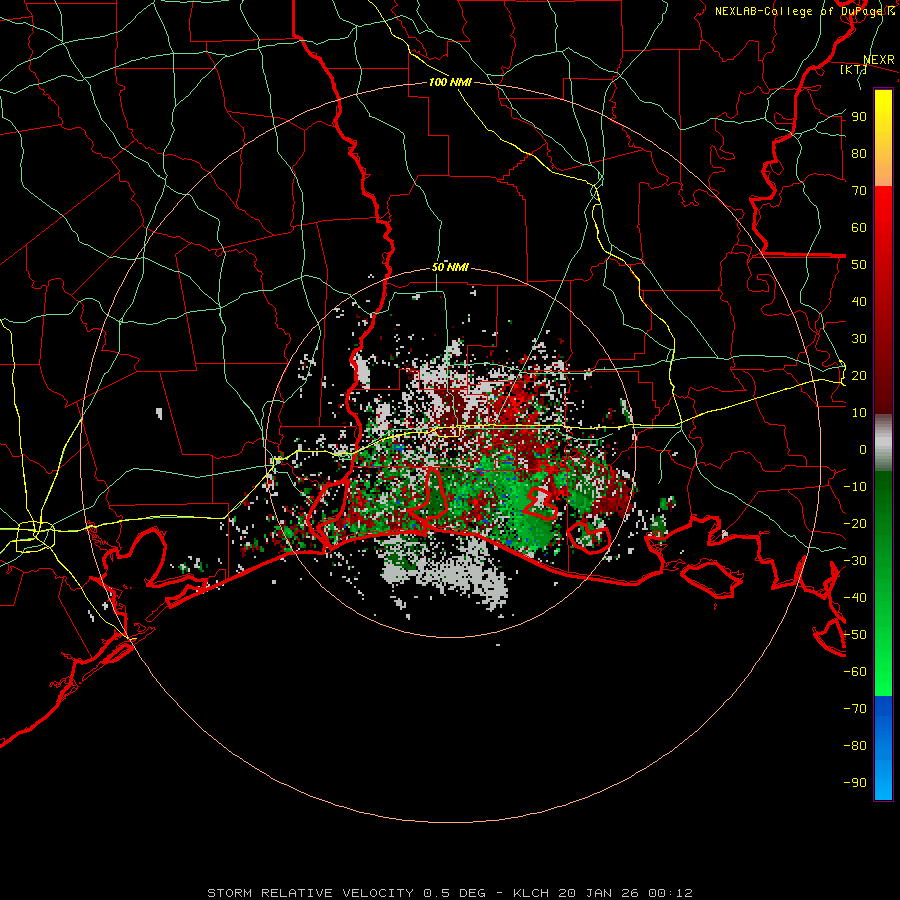This screenshot has width=900, height=900.
Task: Click the -50 value on velocity scale
Action: [855, 635]
